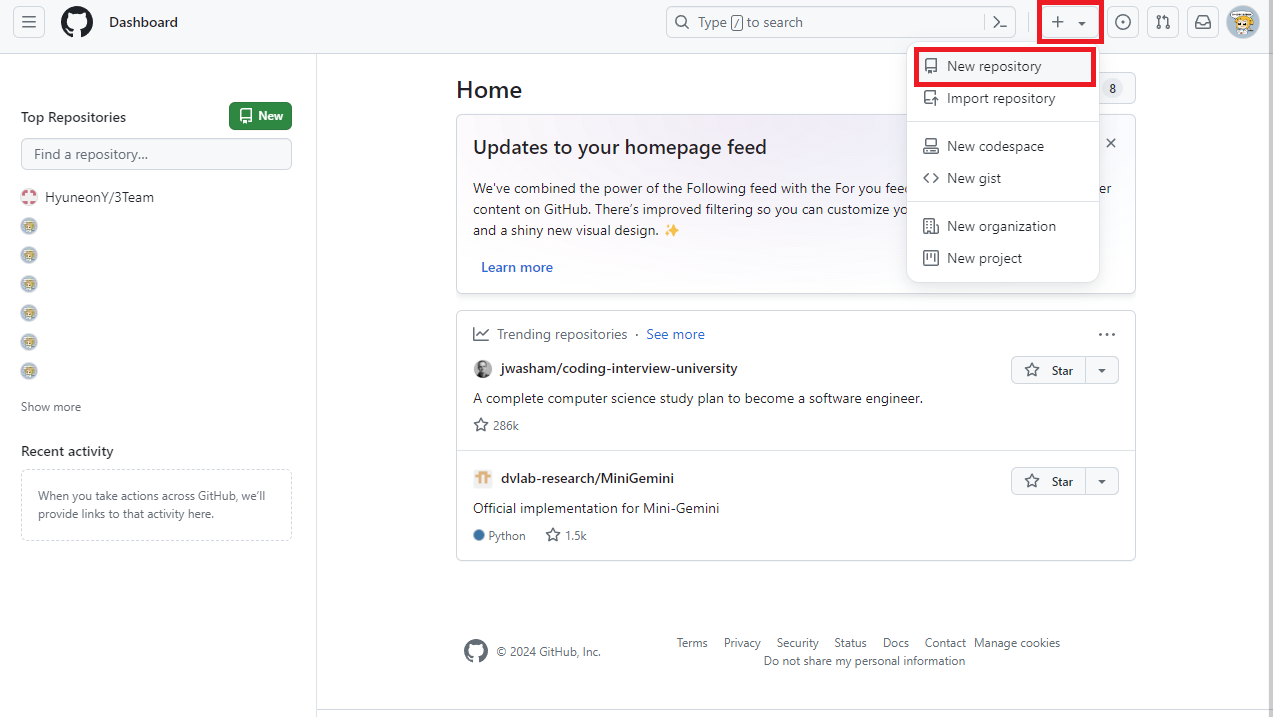Image resolution: width=1273 pixels, height=717 pixels.
Task: Click the 286k star count
Action: tap(496, 425)
